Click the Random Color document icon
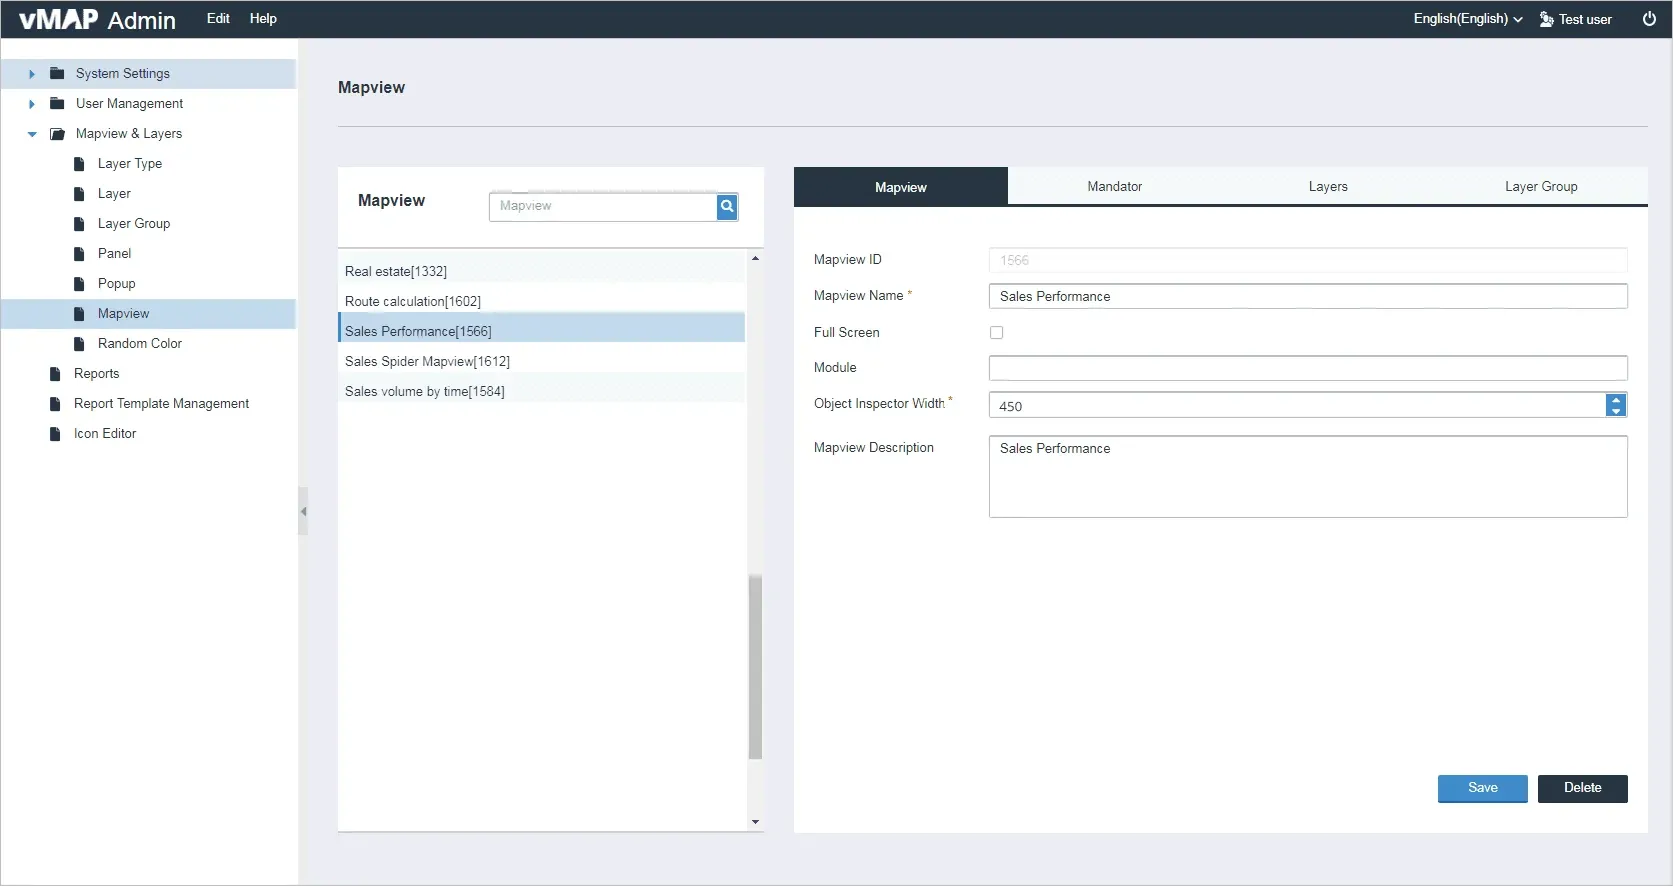1673x886 pixels. click(x=79, y=343)
